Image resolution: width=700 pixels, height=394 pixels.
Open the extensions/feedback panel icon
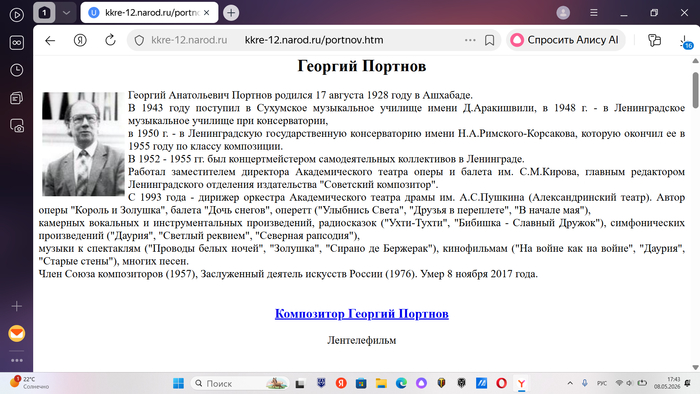coord(654,40)
